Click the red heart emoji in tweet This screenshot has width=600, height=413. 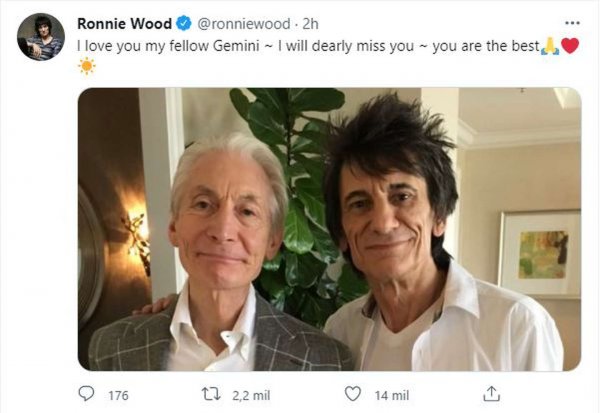click(570, 46)
